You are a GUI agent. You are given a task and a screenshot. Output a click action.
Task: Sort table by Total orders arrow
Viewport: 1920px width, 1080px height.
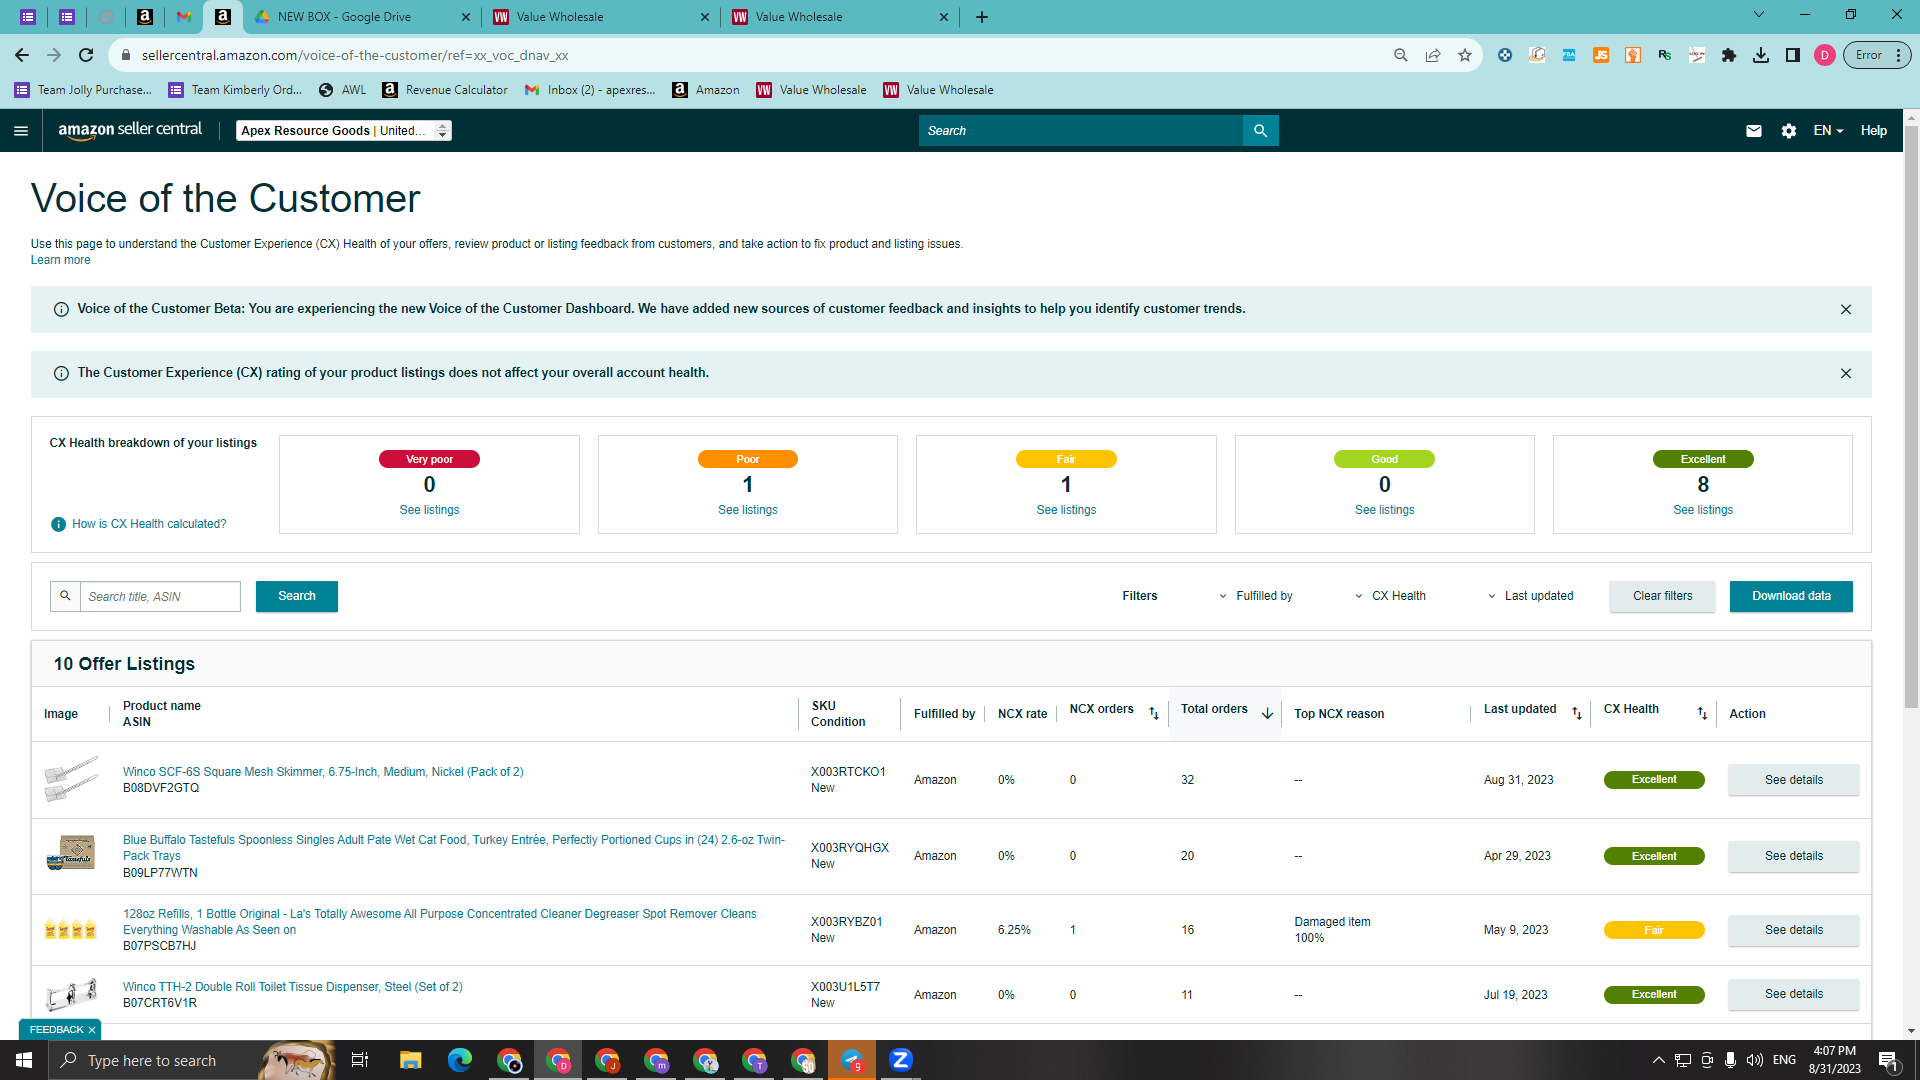tap(1267, 713)
